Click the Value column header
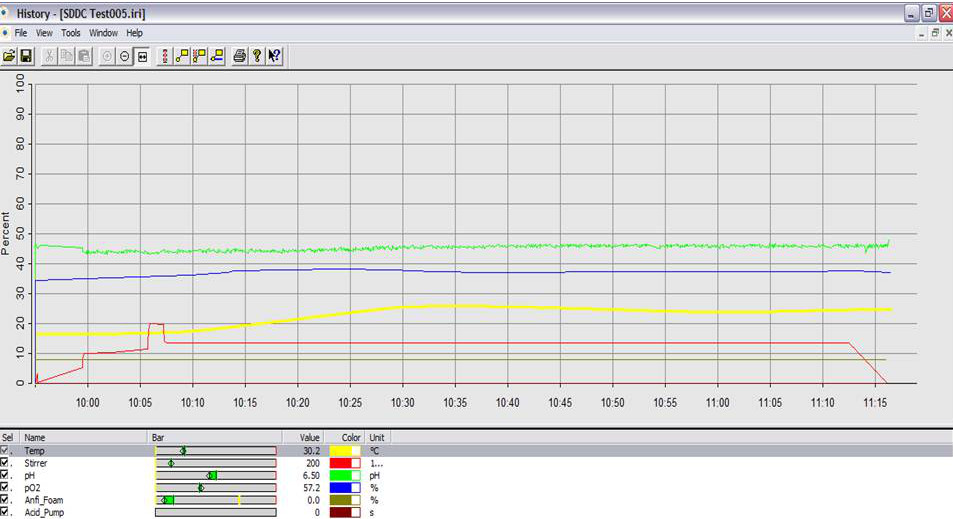 pyautogui.click(x=309, y=437)
